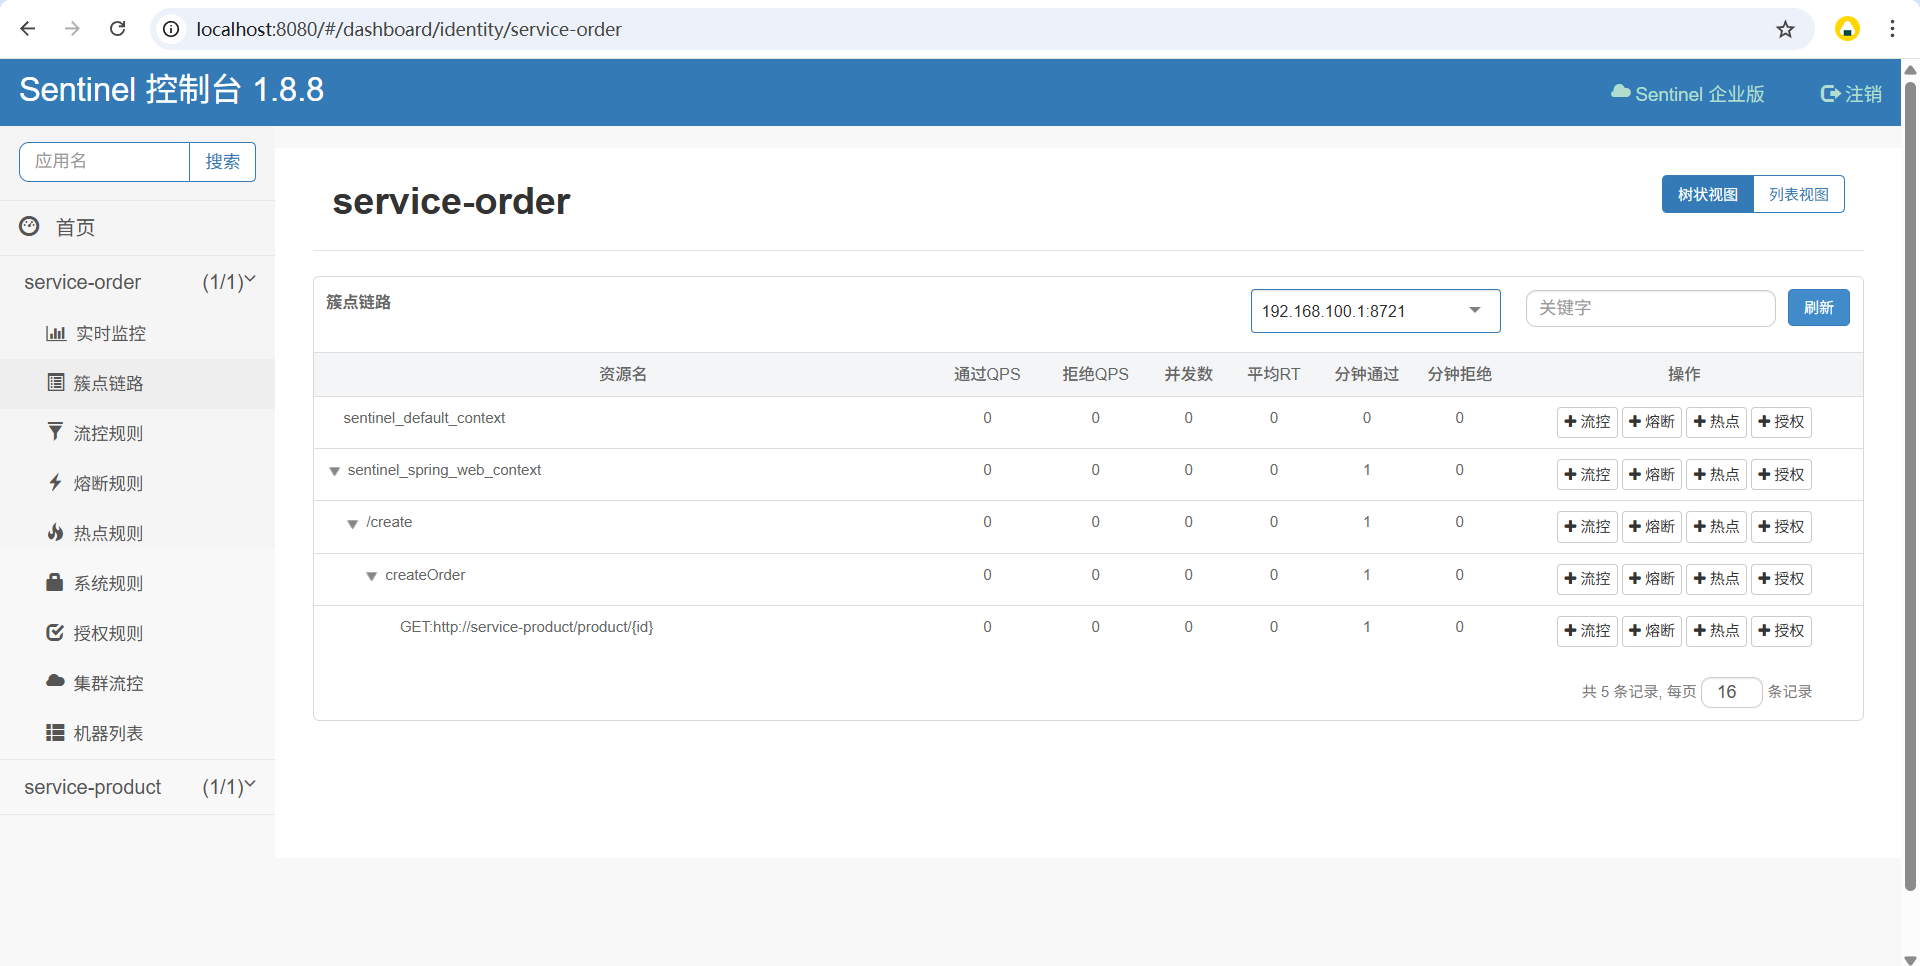Click the 熔断规则 lightning icon

[55, 482]
